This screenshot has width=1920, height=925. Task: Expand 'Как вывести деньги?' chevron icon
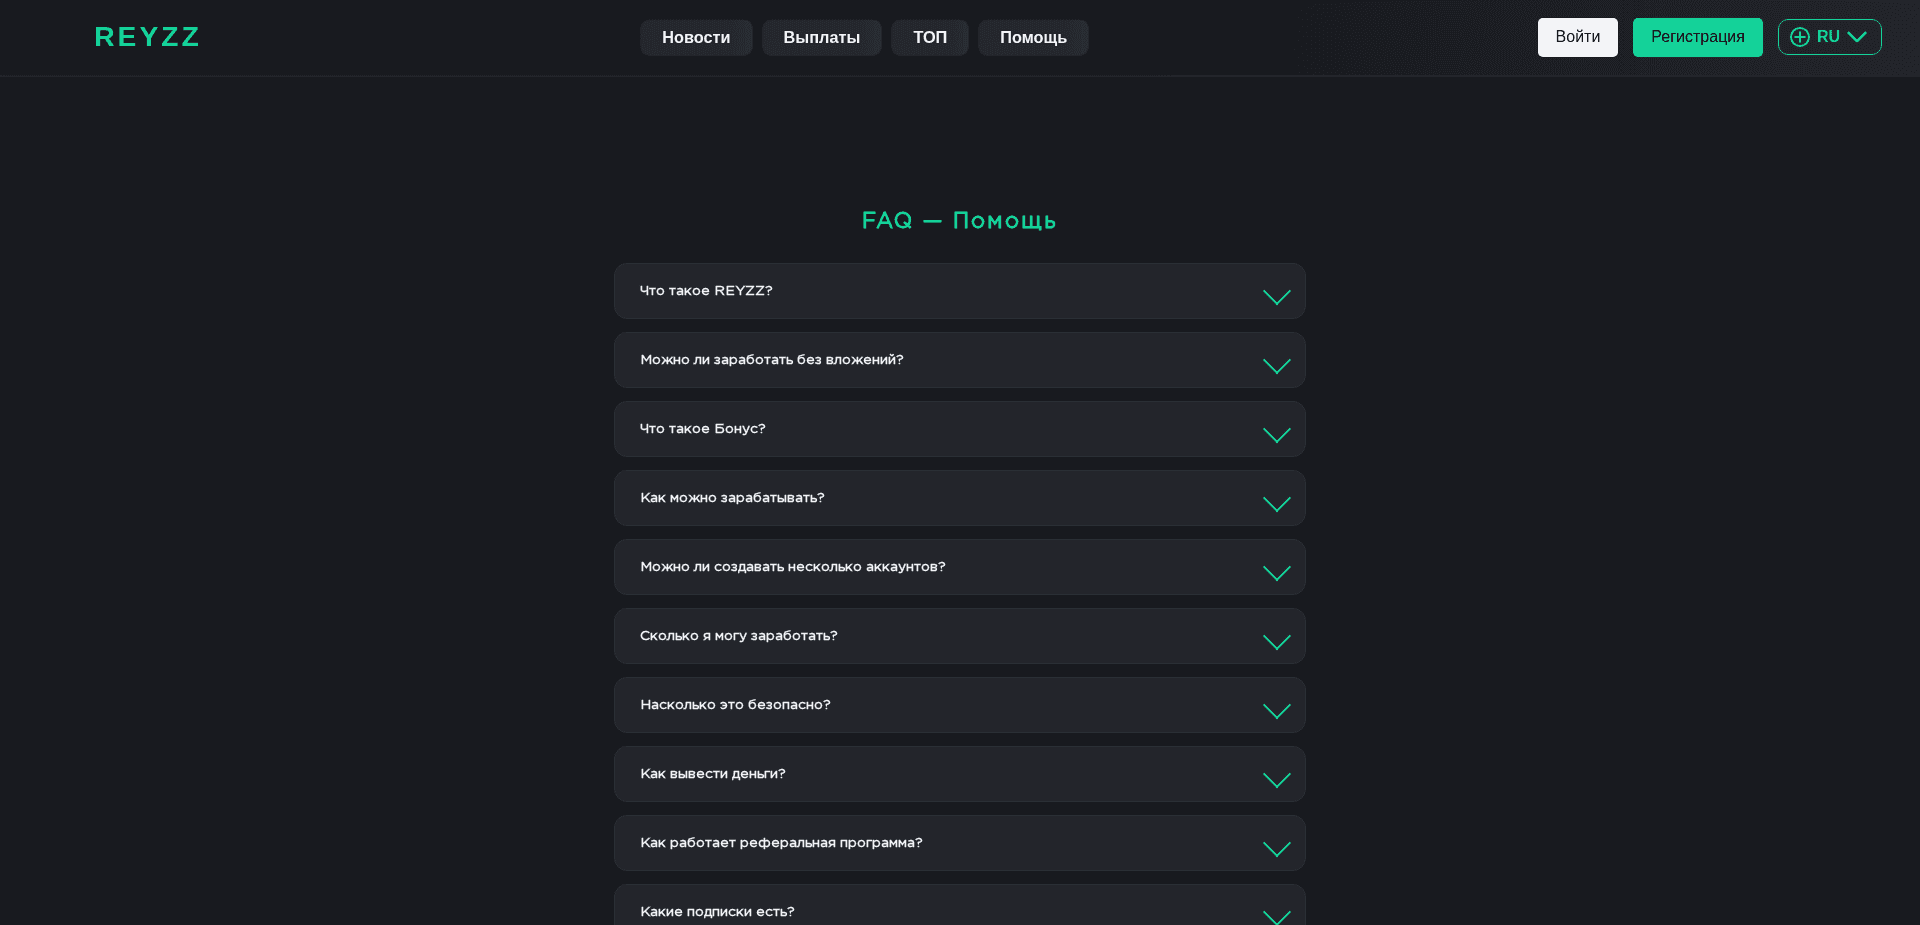1276,780
